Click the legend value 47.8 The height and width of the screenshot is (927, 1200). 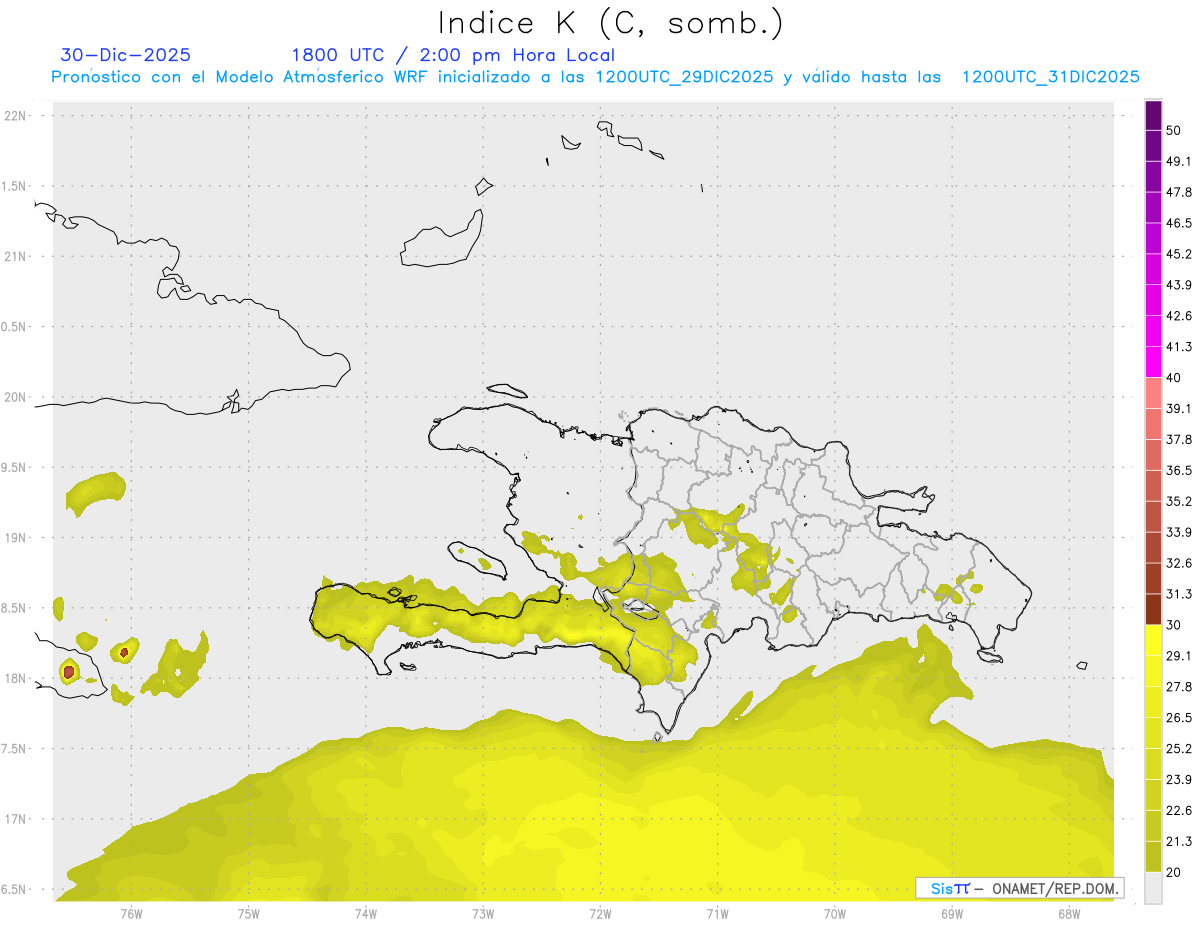tap(1179, 192)
